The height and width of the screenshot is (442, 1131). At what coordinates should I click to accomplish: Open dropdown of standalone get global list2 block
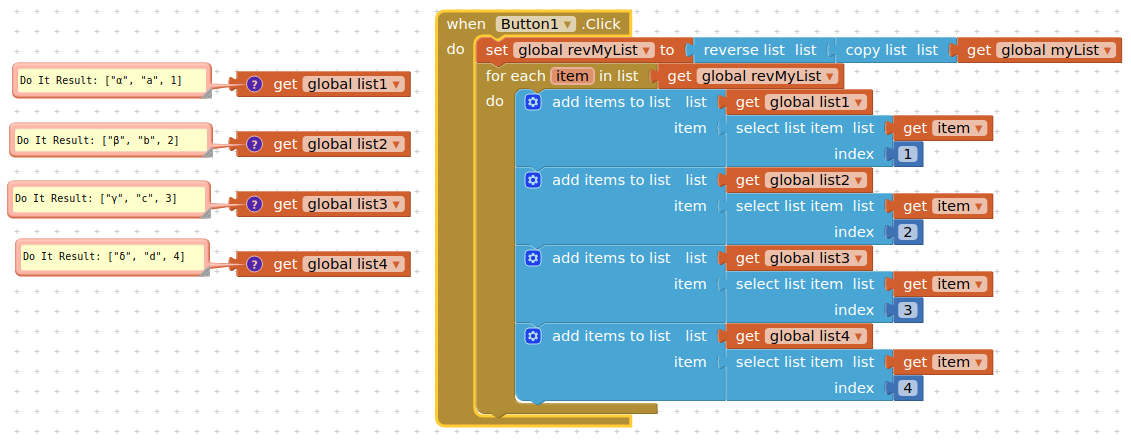click(354, 144)
